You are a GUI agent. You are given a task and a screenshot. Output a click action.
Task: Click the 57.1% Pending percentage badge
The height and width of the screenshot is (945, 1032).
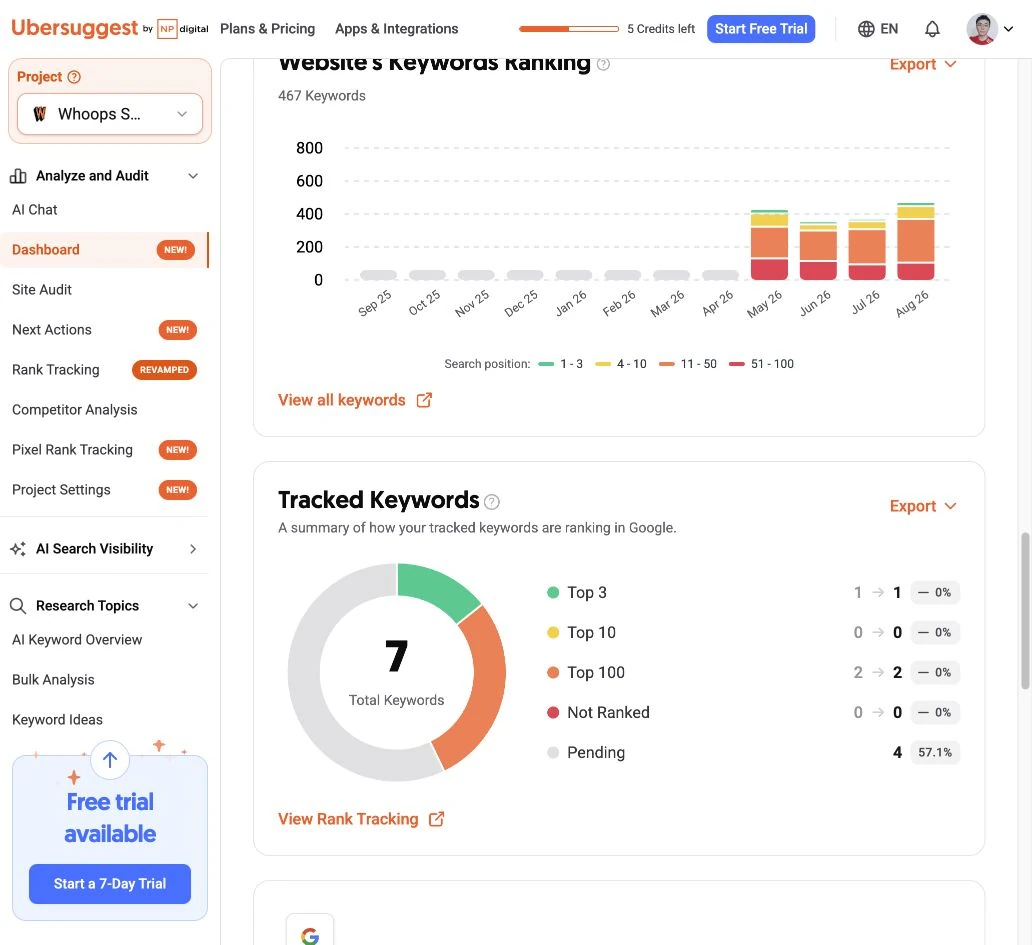(x=935, y=753)
